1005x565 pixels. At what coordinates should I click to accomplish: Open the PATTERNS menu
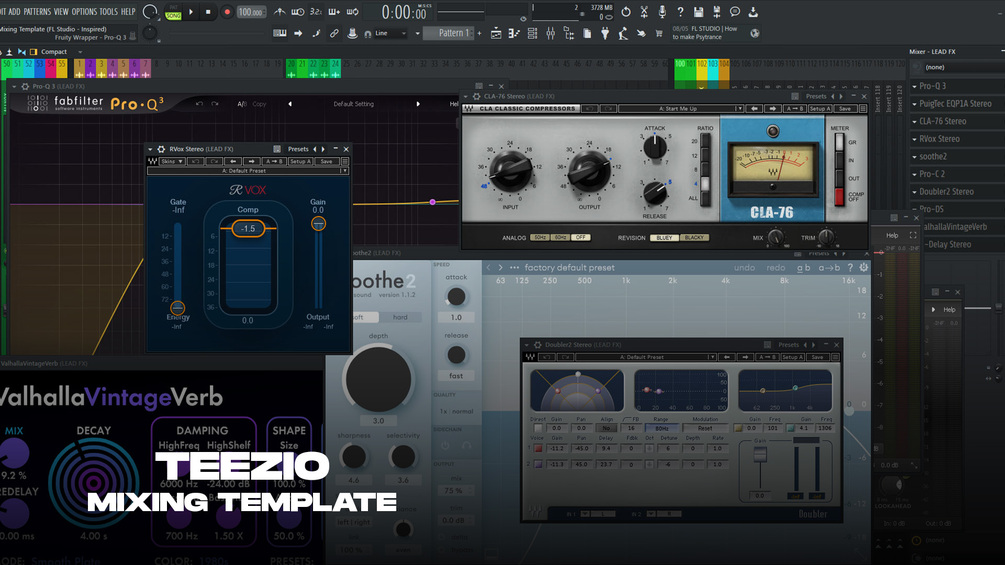pyautogui.click(x=37, y=12)
